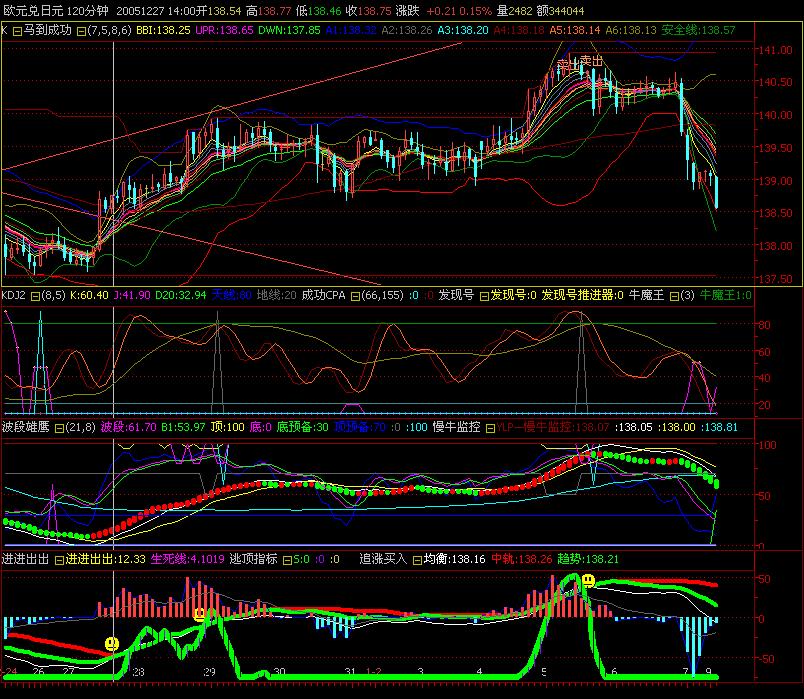Click the 追涨买入 indicator name
Viewport: 804px width, 699px height.
point(382,559)
